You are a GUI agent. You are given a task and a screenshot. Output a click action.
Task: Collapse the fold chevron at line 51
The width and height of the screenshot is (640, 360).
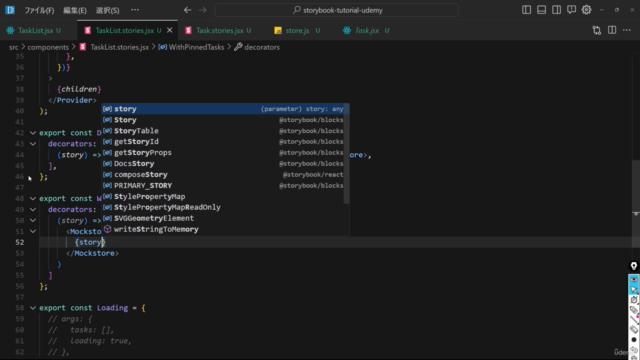tap(33, 231)
